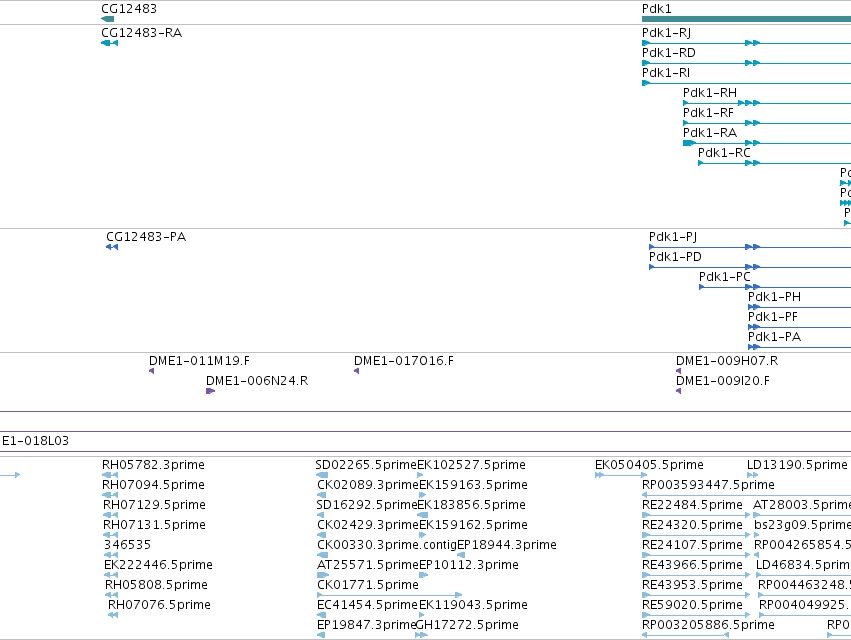851x640 pixels.
Task: Select the Pdk1-PF protein label
Action: click(x=773, y=317)
